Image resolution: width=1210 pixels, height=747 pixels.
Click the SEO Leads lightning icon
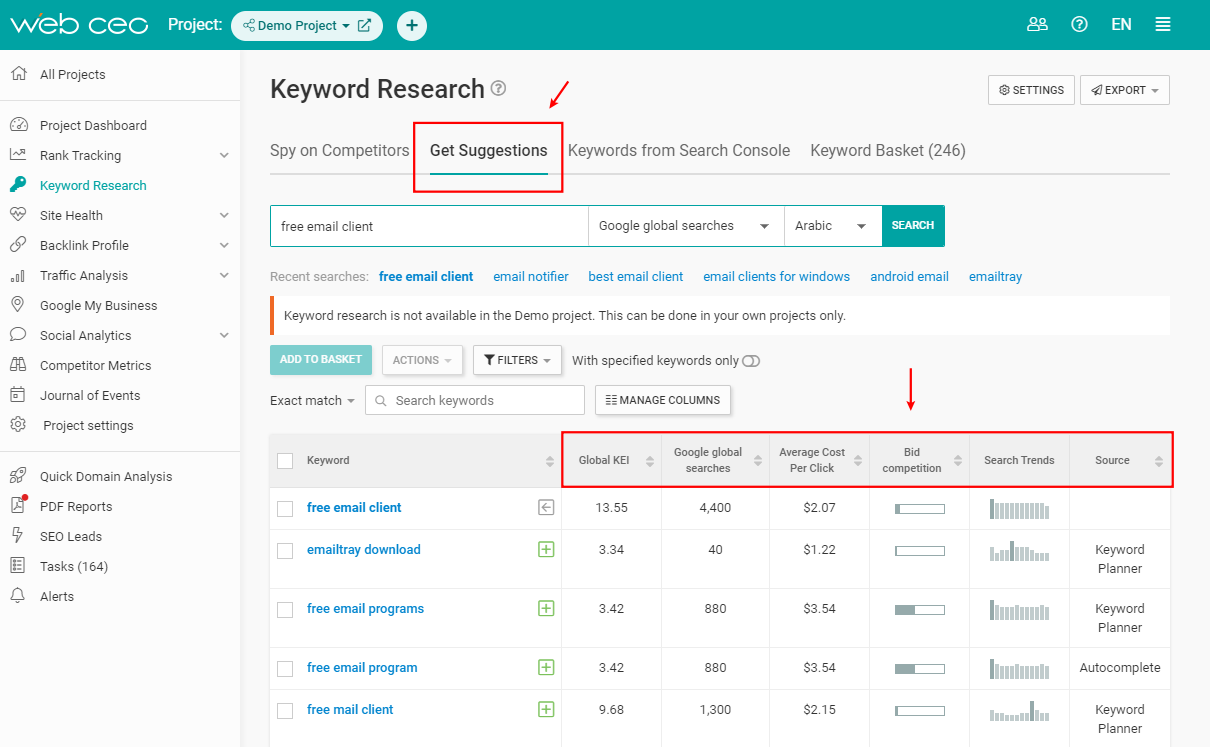point(18,536)
